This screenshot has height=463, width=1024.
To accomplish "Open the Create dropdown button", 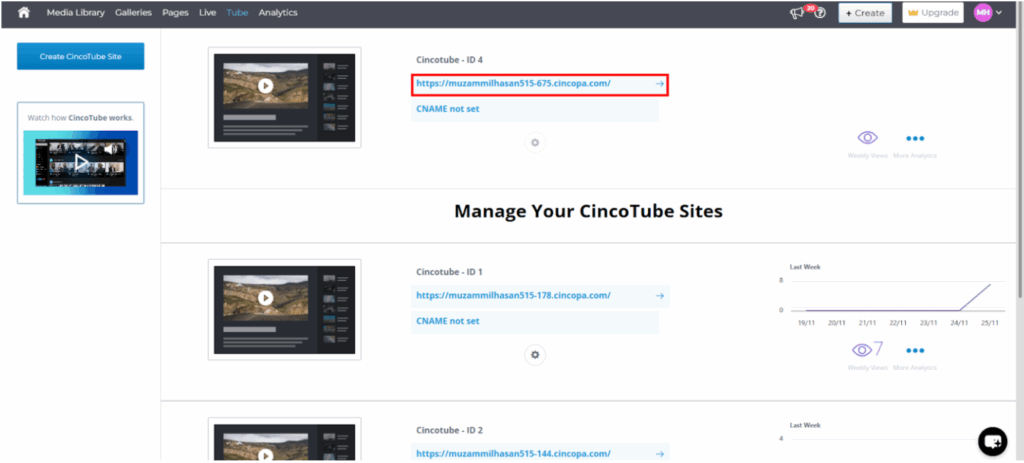I will 863,13.
